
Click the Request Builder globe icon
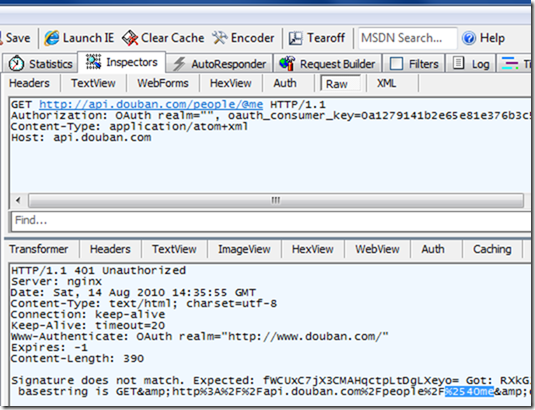tap(287, 63)
